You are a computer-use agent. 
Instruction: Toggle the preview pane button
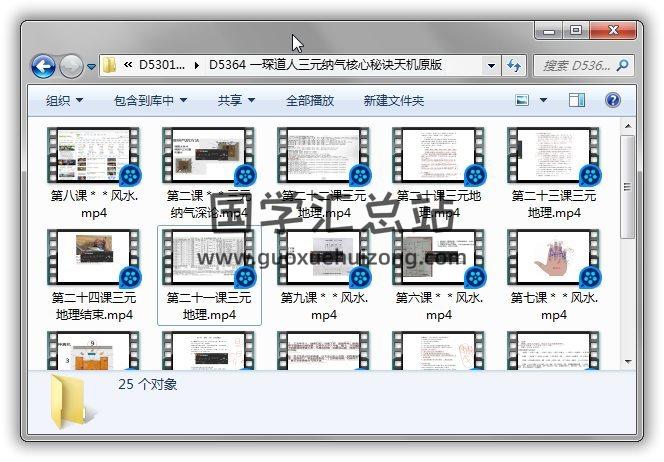(x=577, y=100)
